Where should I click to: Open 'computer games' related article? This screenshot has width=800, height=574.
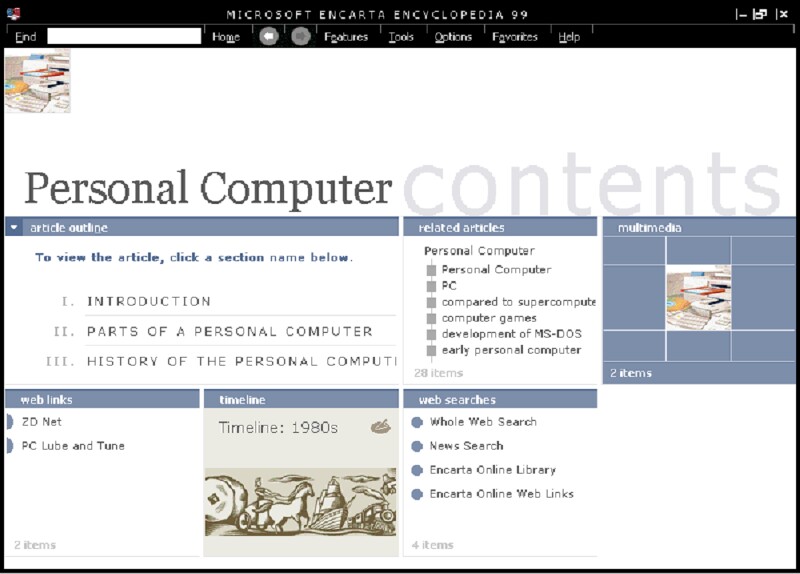click(x=489, y=318)
